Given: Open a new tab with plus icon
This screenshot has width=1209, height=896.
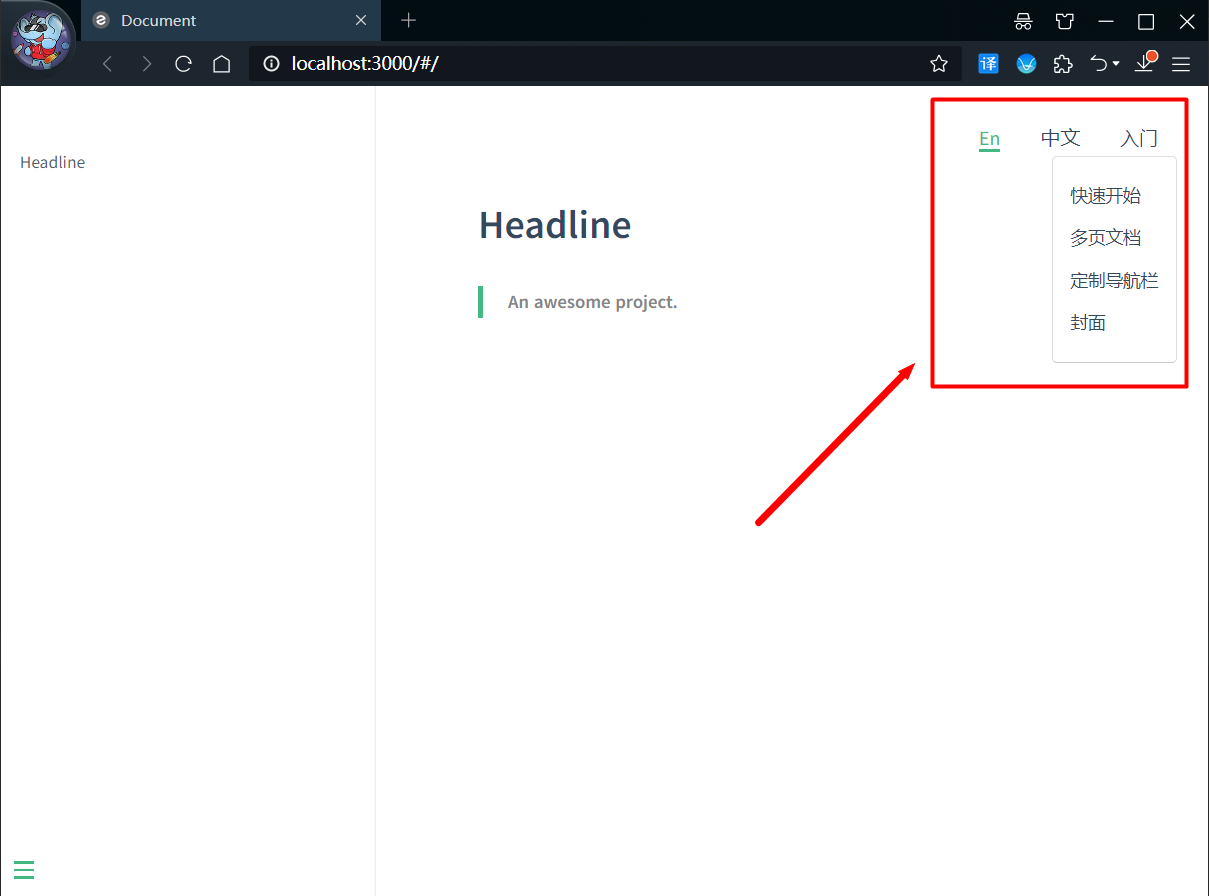Looking at the screenshot, I should (x=408, y=20).
